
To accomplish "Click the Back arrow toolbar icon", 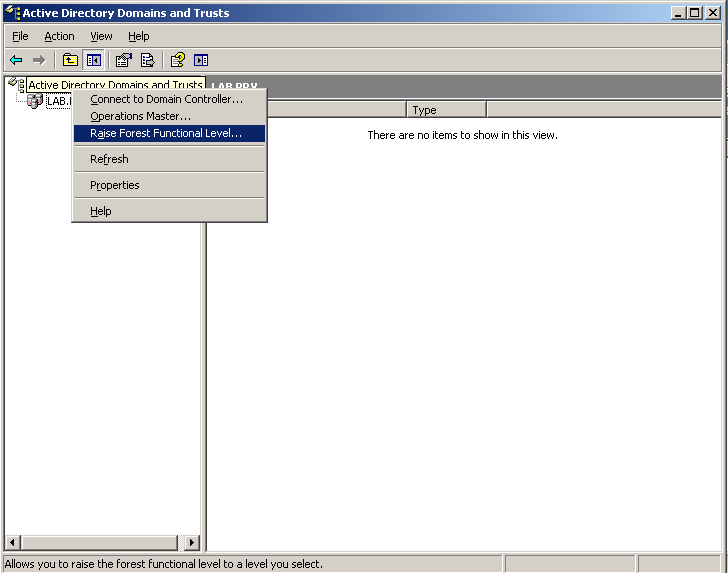I will click(x=16, y=60).
